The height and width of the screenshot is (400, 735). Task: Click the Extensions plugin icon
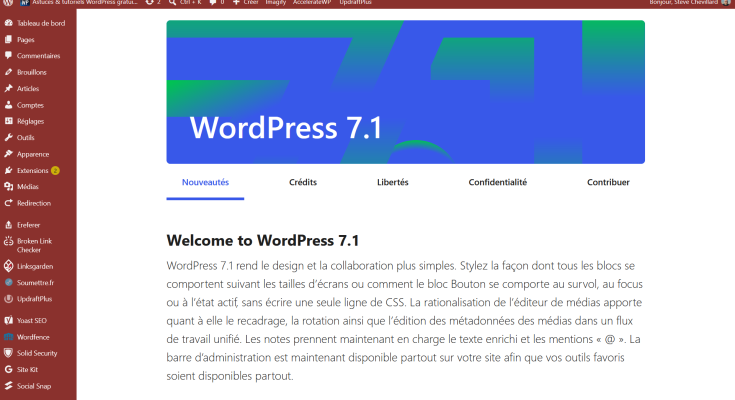(8, 170)
